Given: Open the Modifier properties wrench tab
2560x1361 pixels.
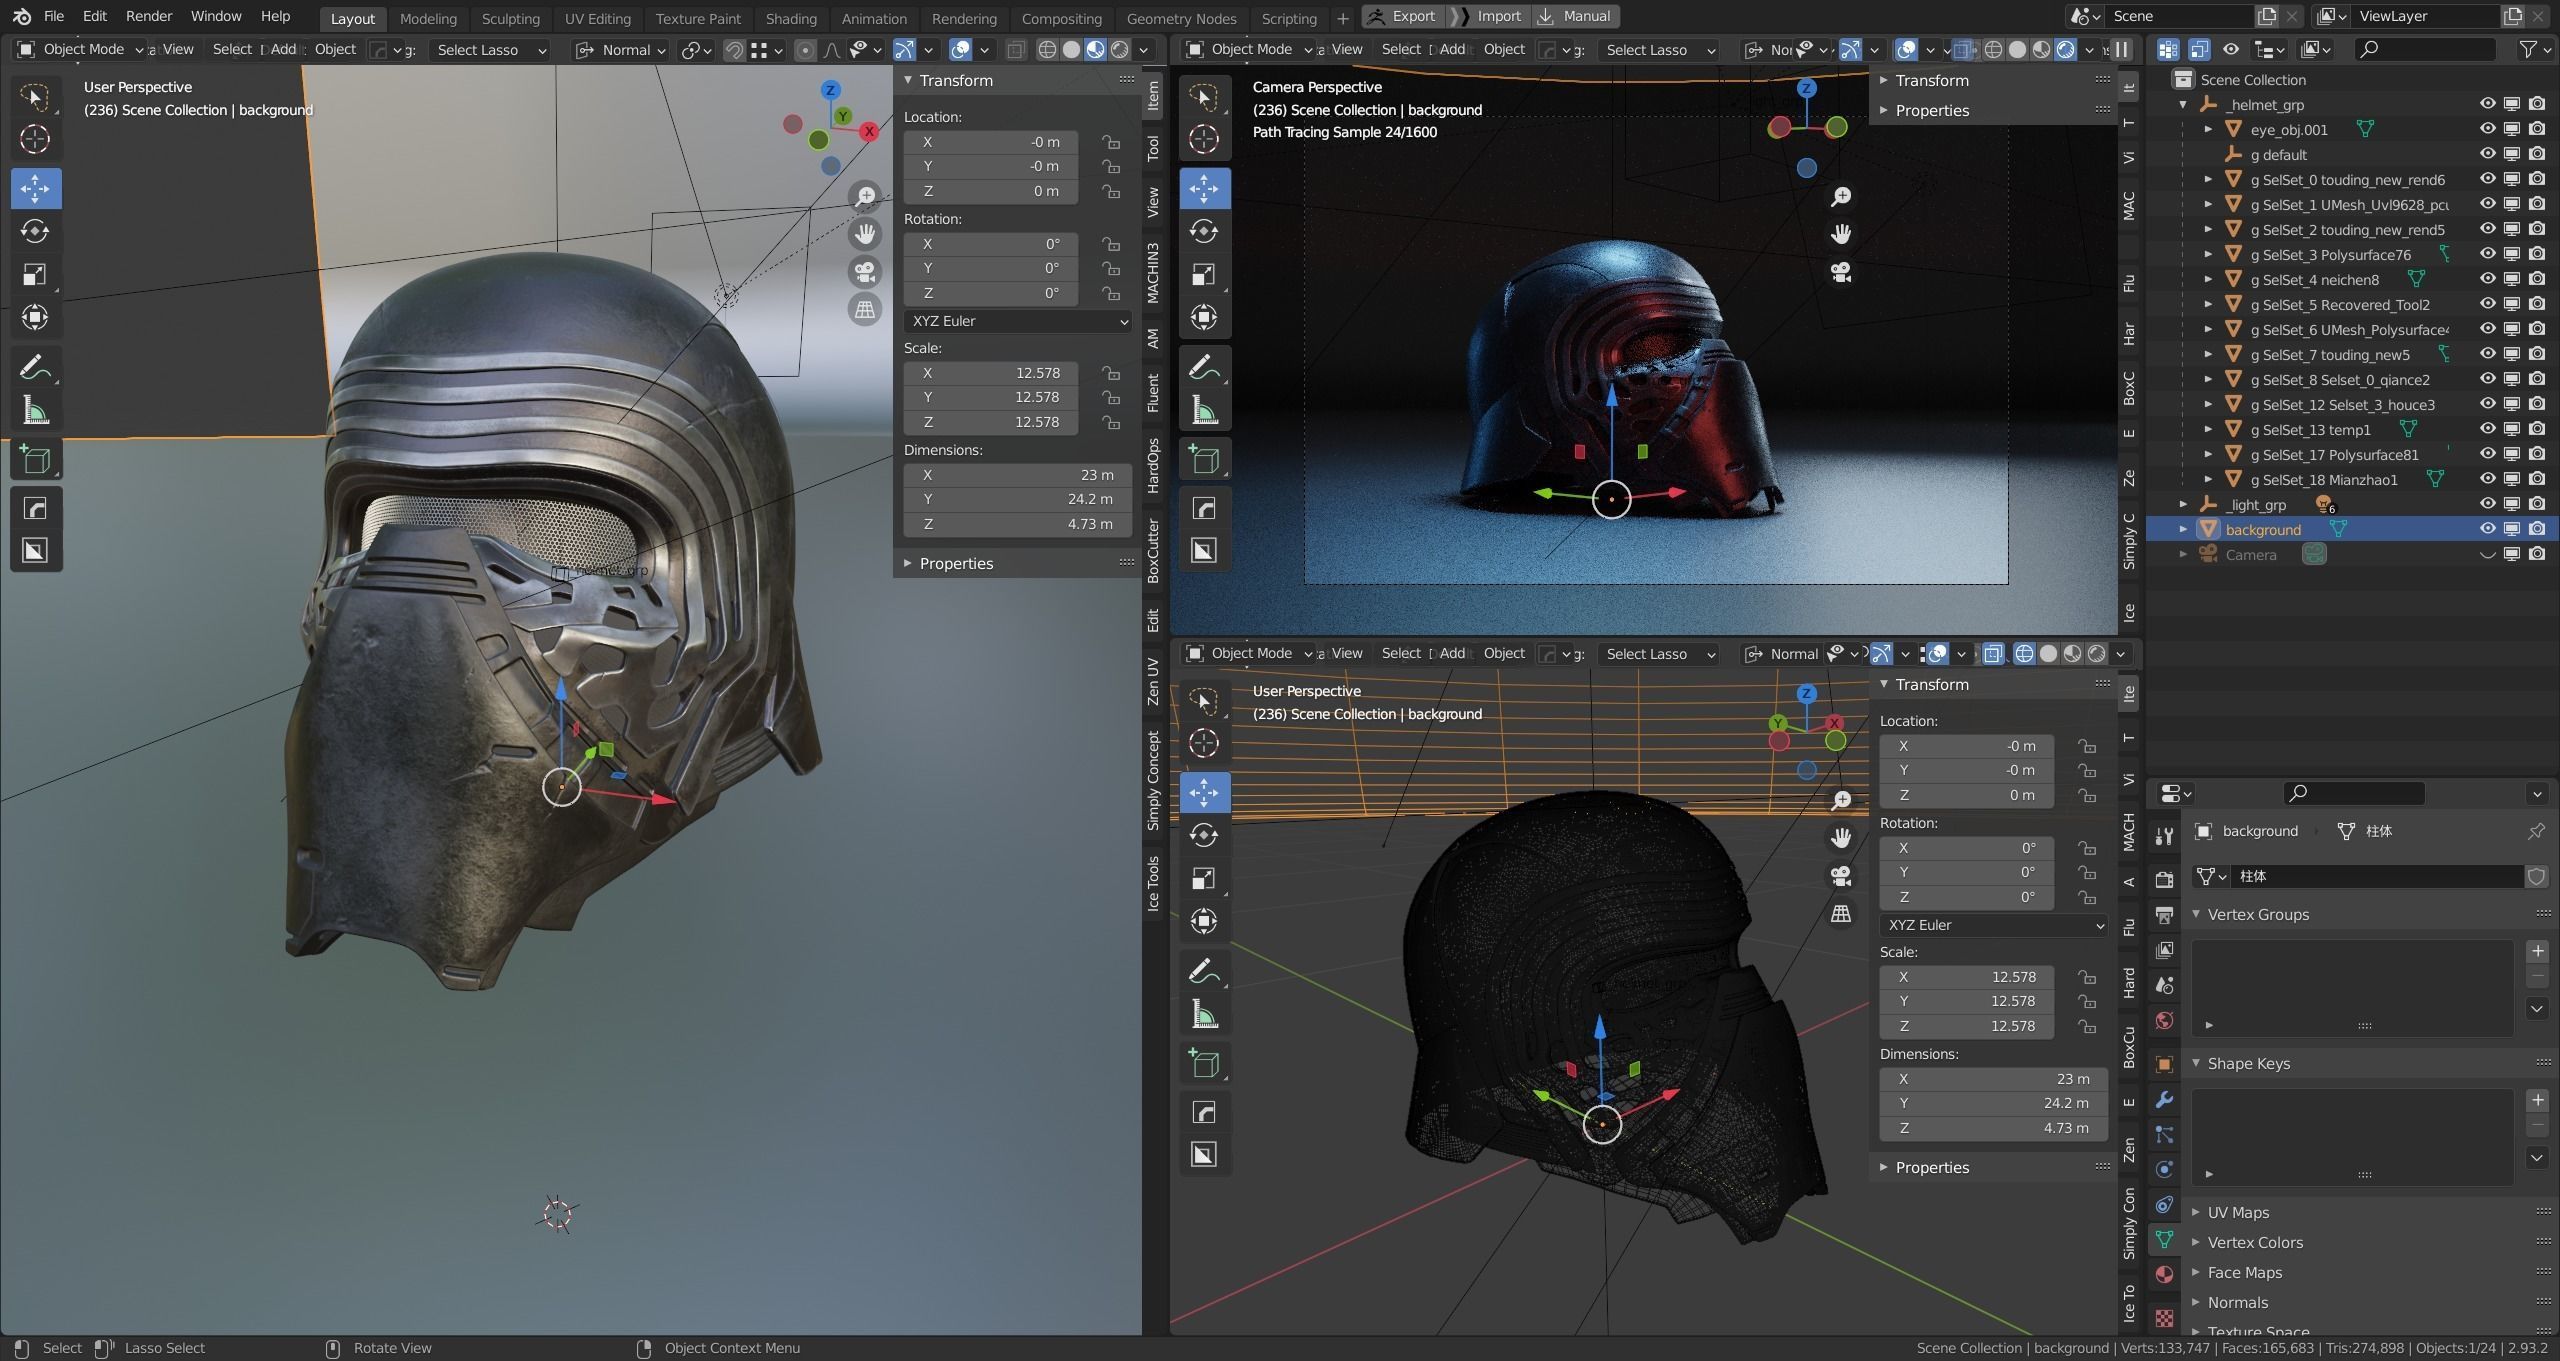Looking at the screenshot, I should click(x=2165, y=1099).
